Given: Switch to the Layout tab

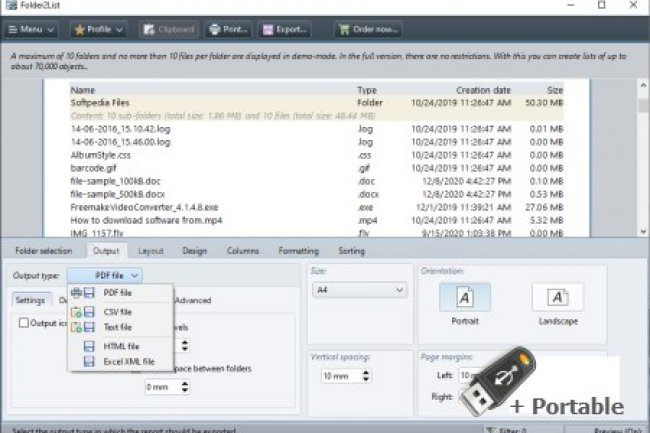Looking at the screenshot, I should tap(151, 251).
